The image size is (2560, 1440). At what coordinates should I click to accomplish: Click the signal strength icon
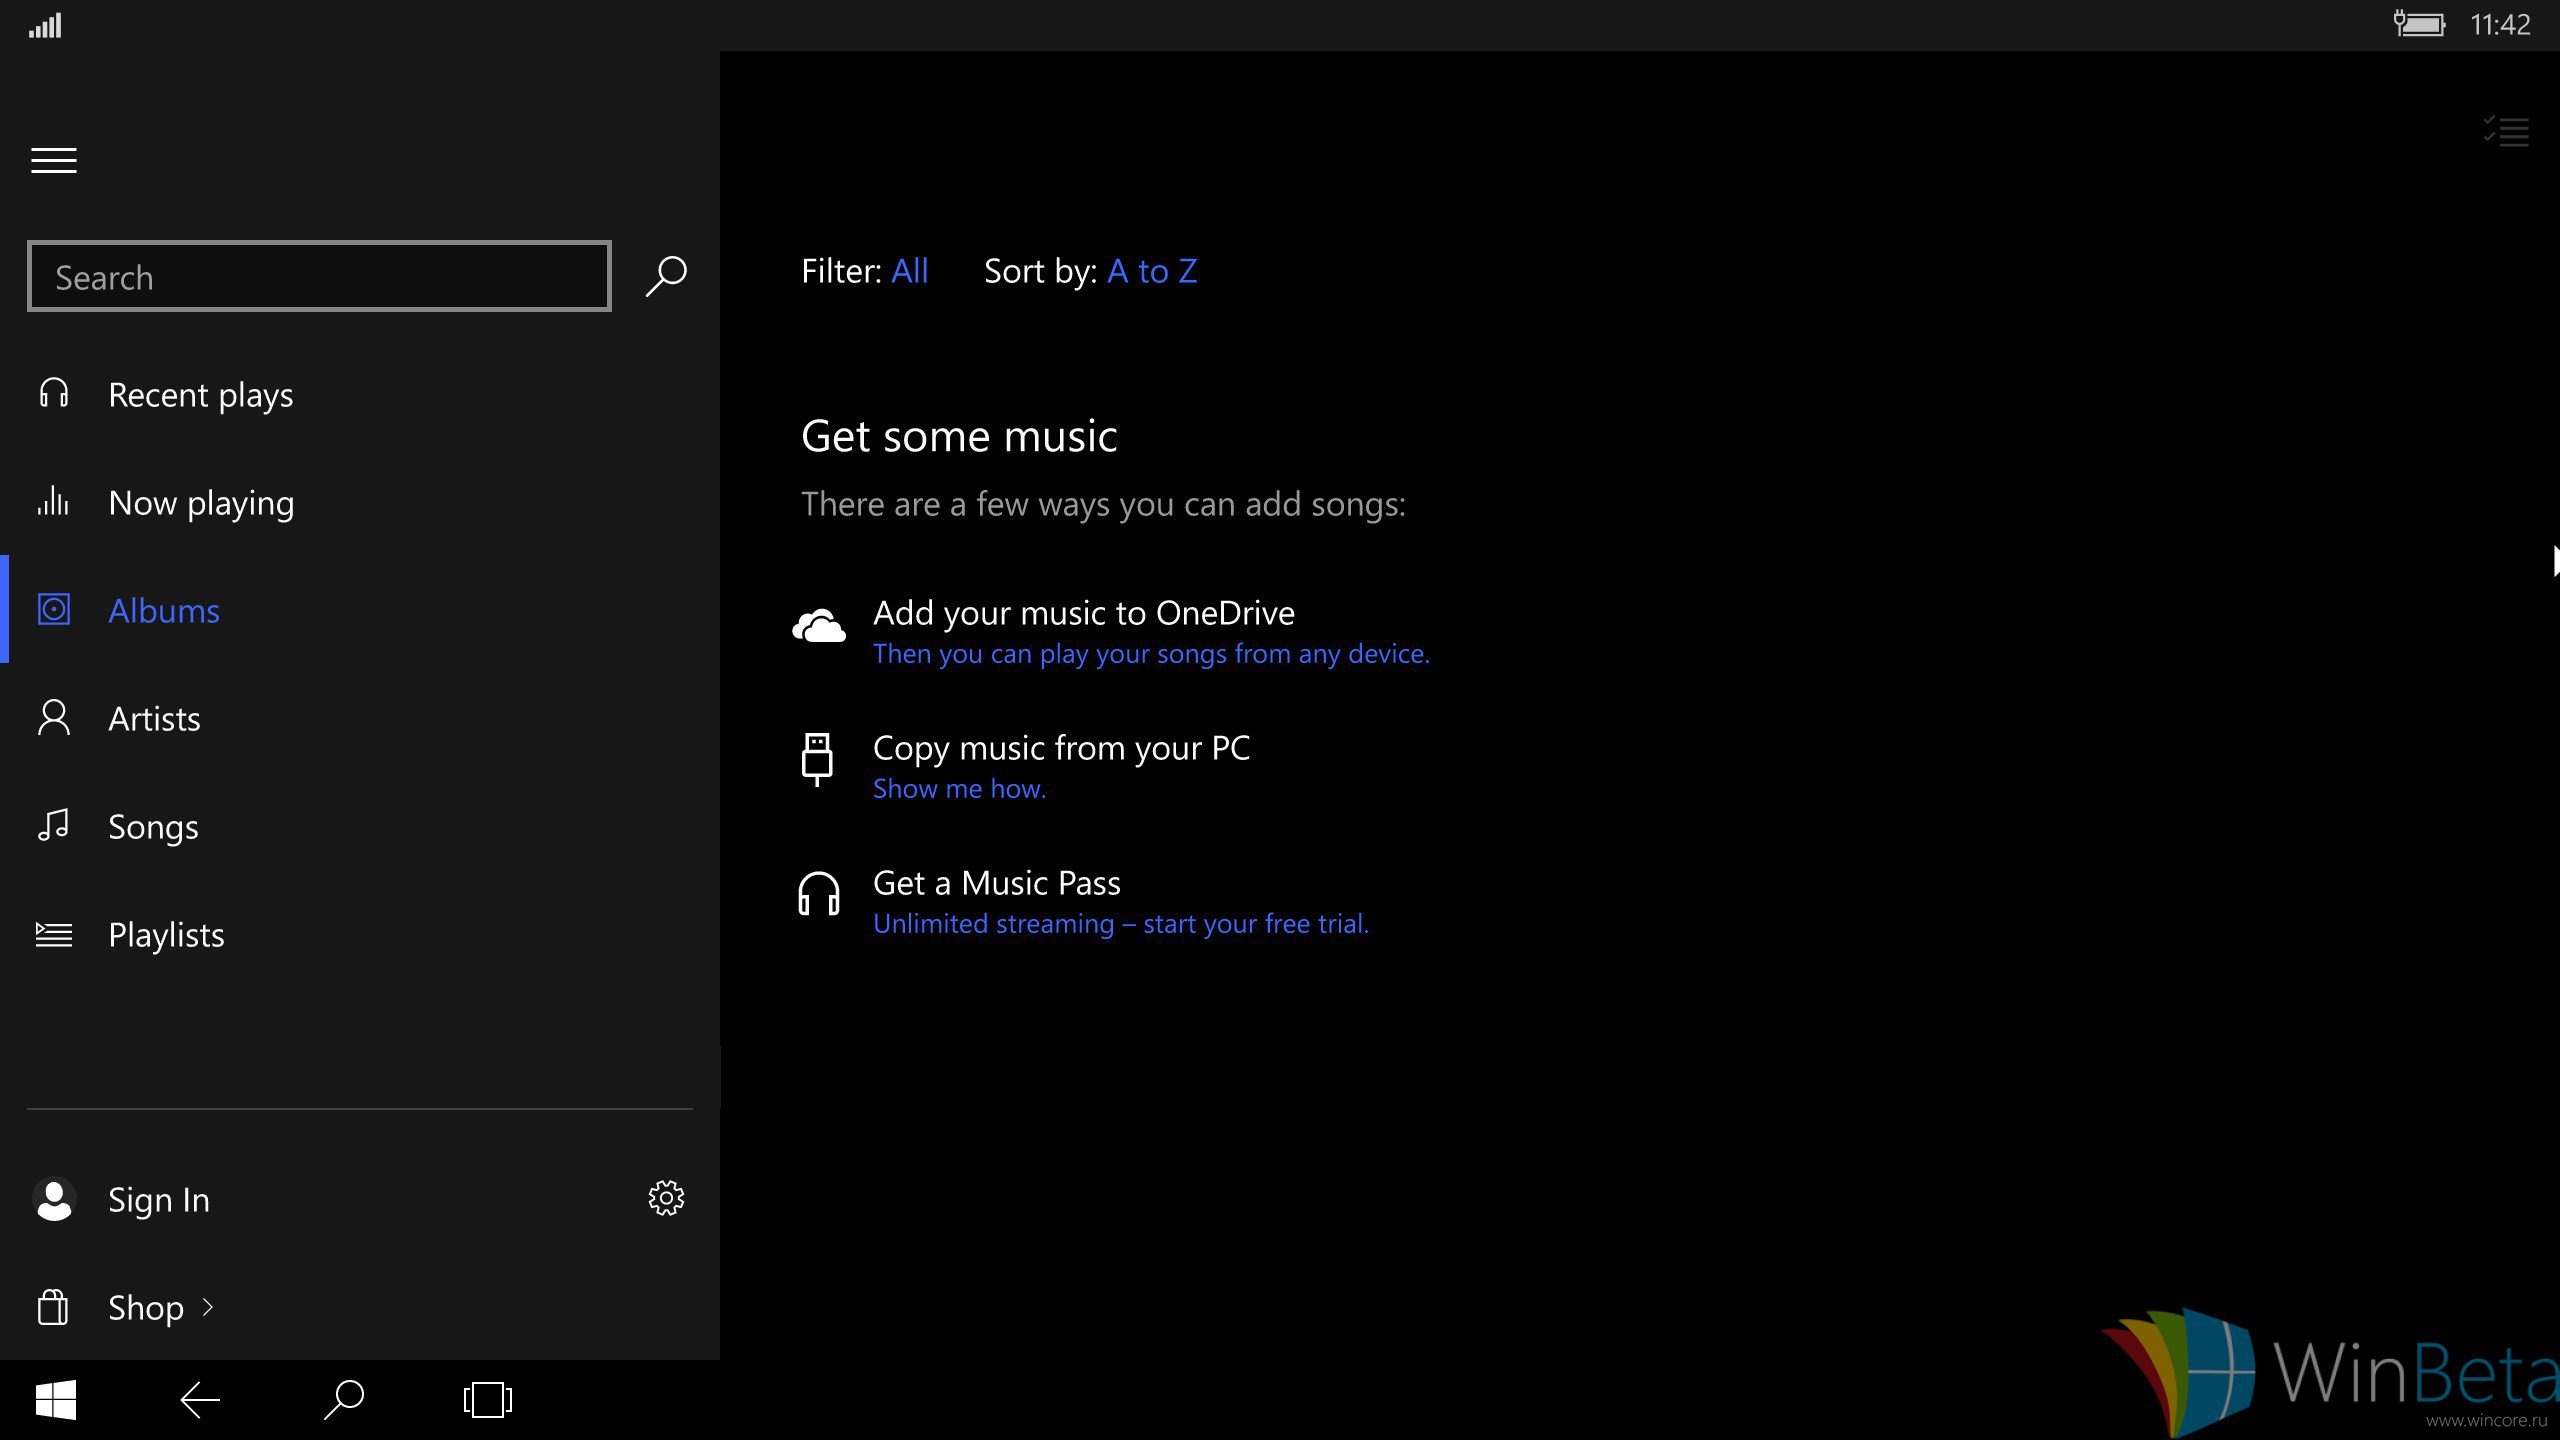tap(45, 25)
